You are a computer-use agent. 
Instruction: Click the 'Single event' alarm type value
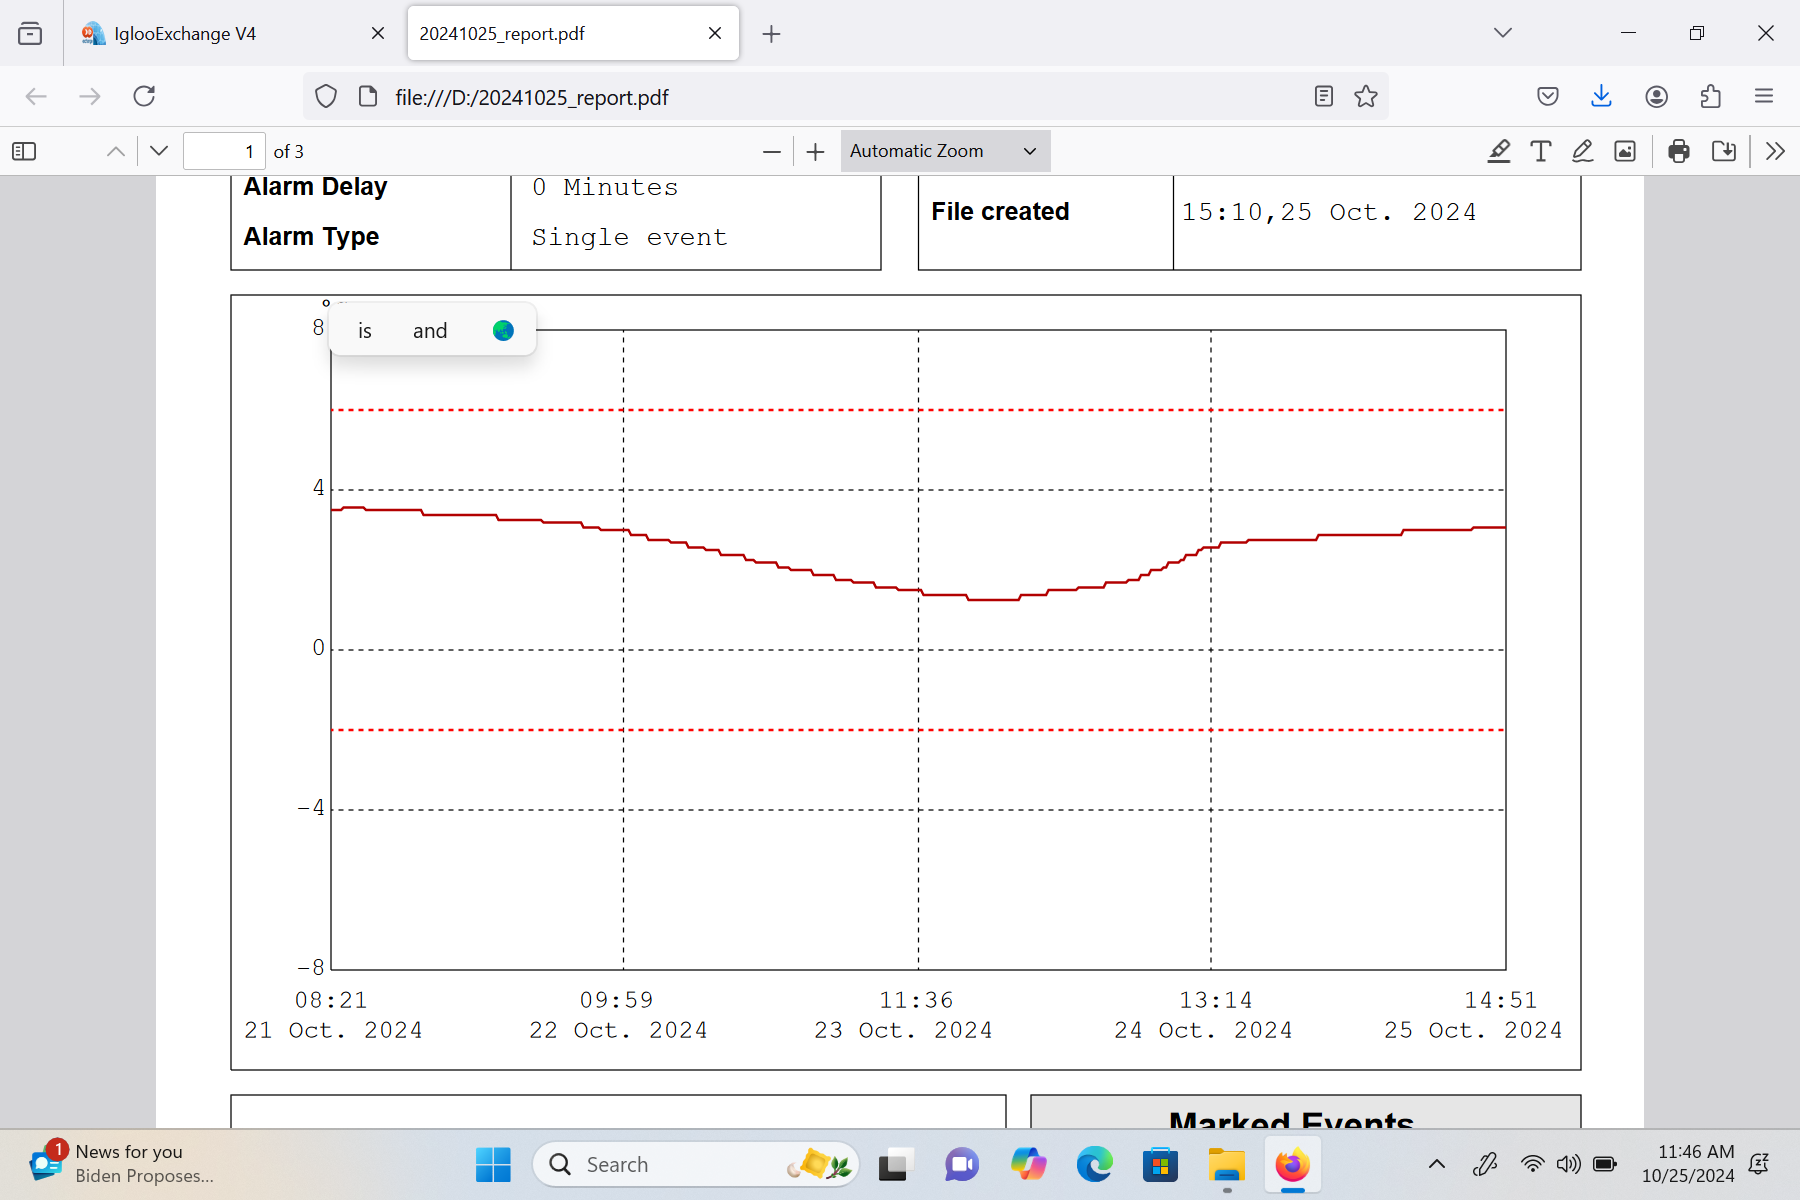(629, 237)
